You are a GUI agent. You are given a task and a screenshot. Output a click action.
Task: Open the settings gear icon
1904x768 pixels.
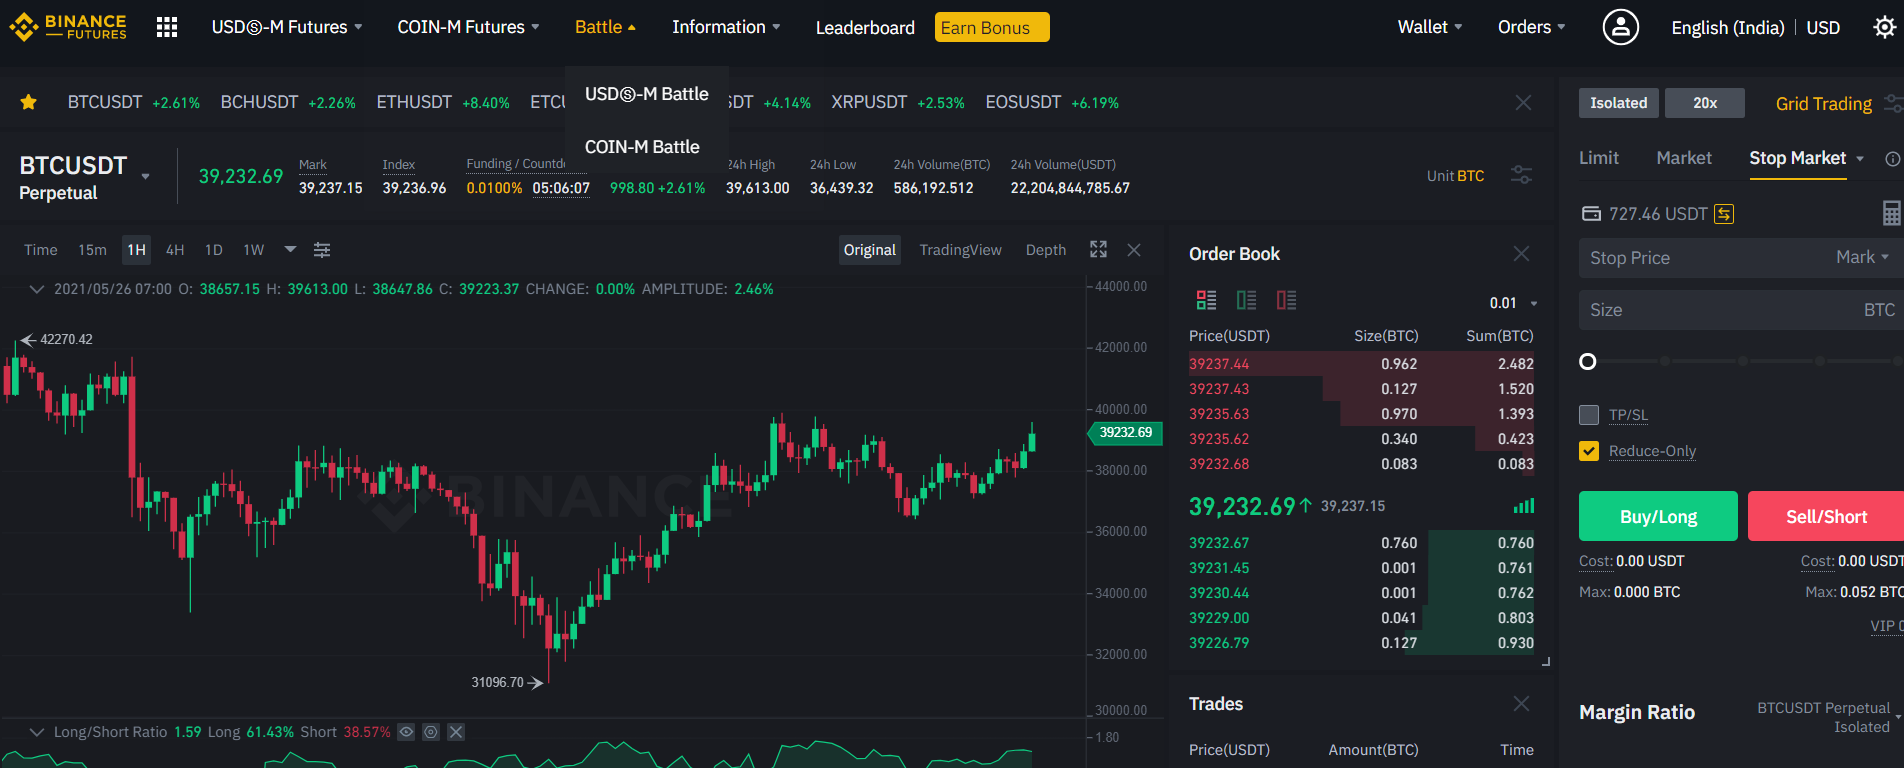pyautogui.click(x=1884, y=27)
